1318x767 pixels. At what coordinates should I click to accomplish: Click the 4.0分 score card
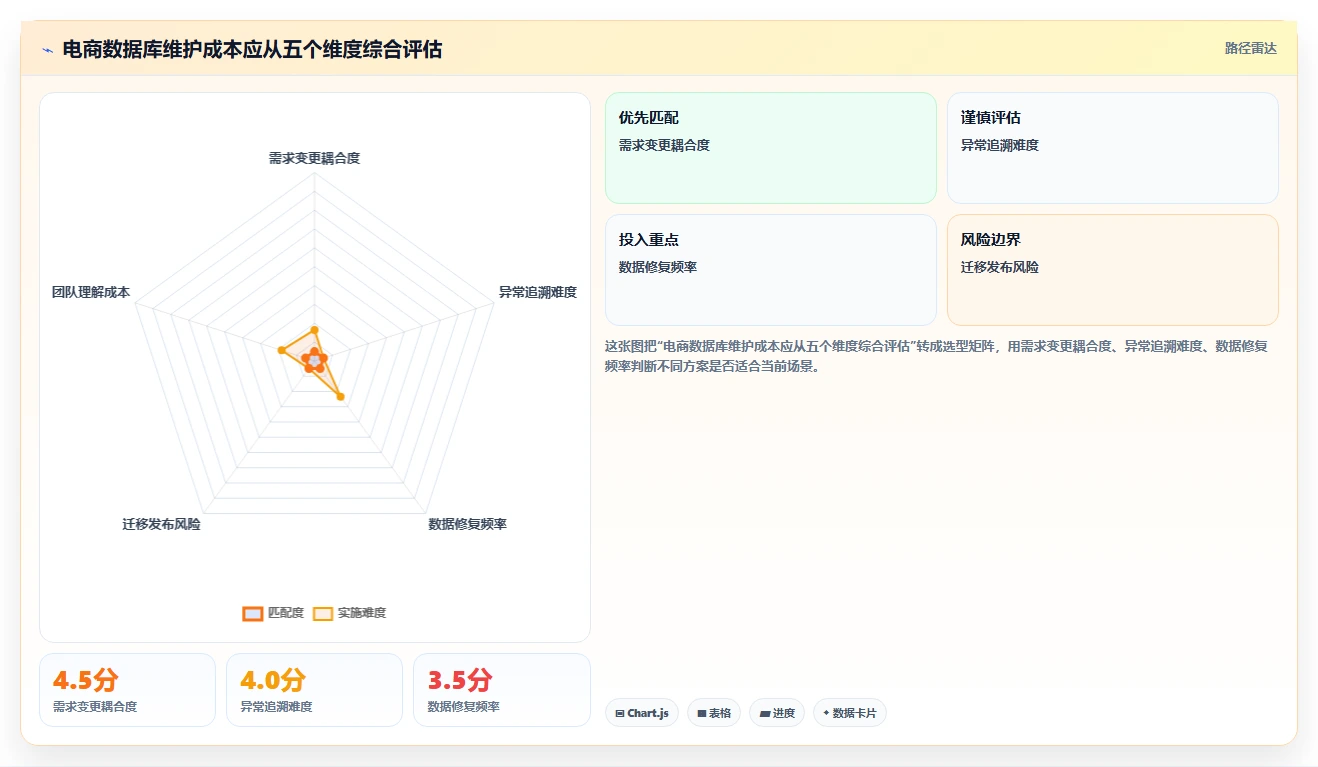point(314,690)
